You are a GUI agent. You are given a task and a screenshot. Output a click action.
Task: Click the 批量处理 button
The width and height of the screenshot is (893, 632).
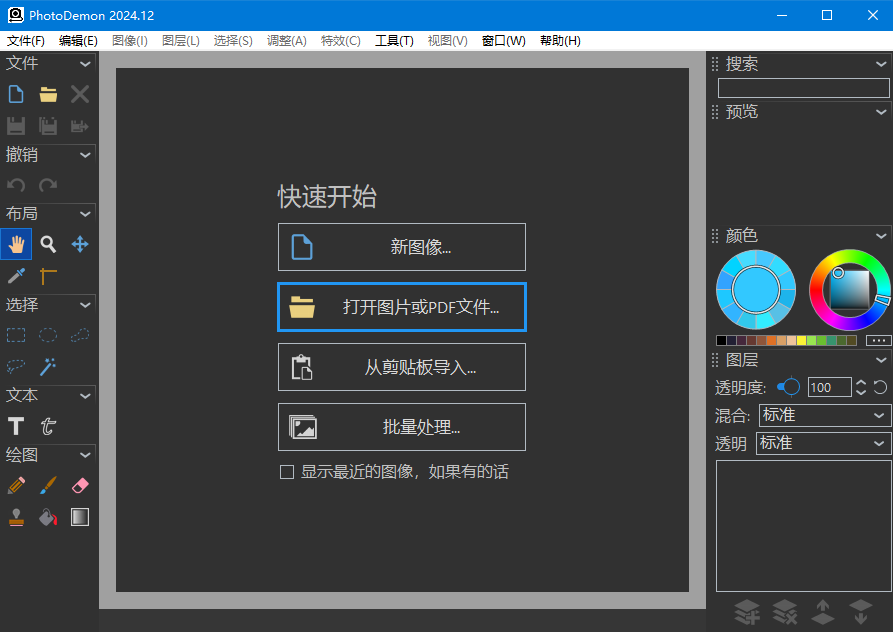pos(401,427)
